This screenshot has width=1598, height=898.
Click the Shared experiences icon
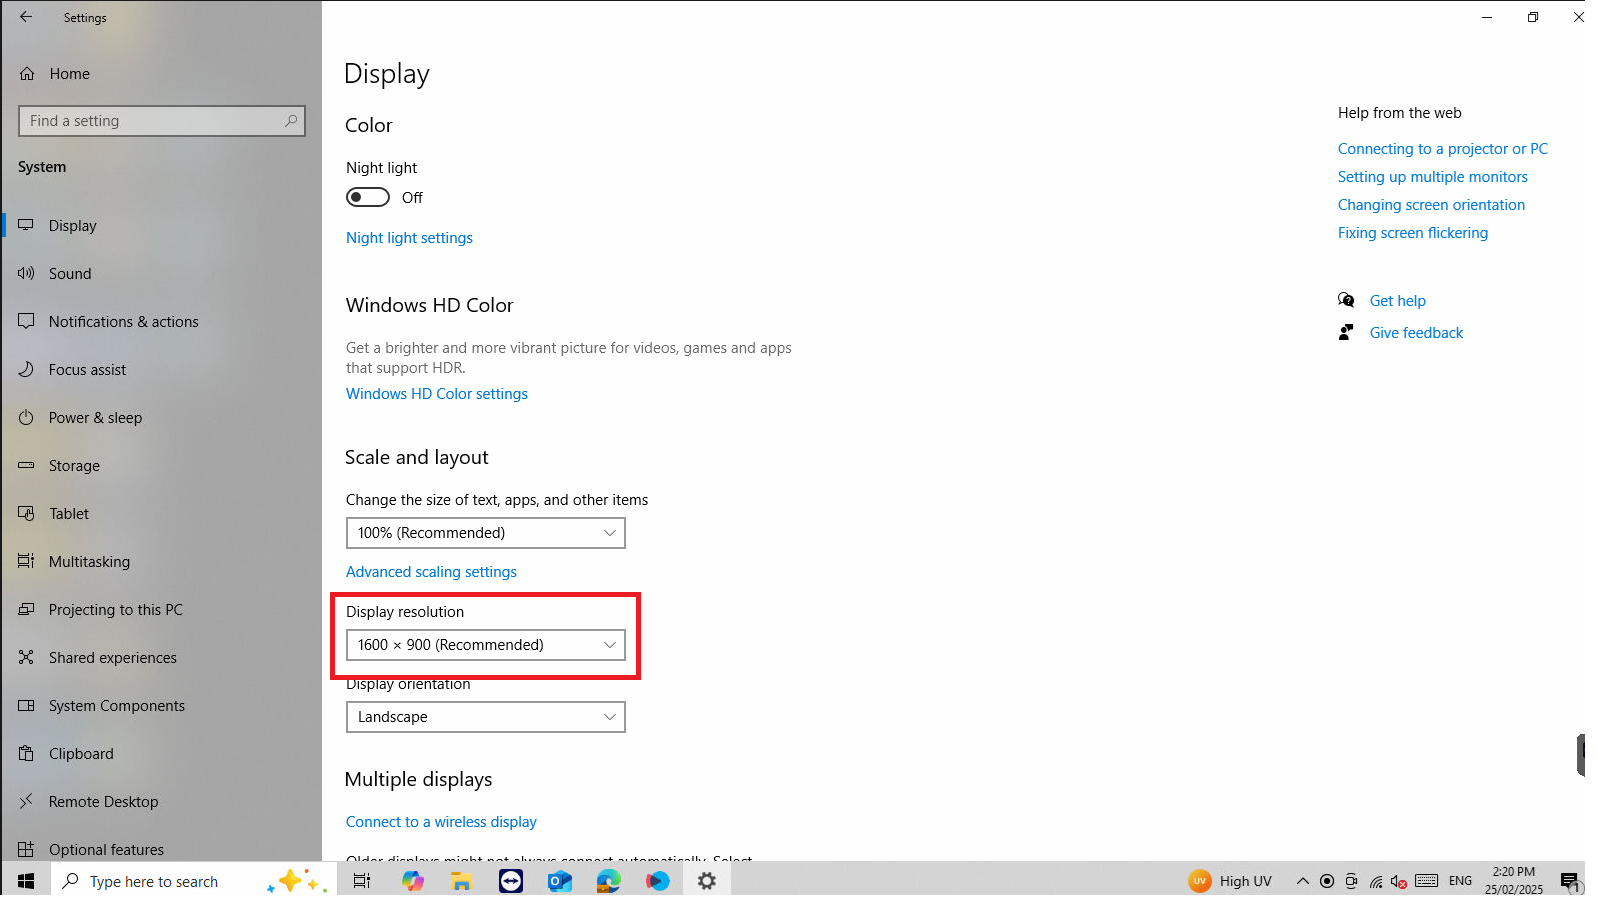tap(26, 658)
